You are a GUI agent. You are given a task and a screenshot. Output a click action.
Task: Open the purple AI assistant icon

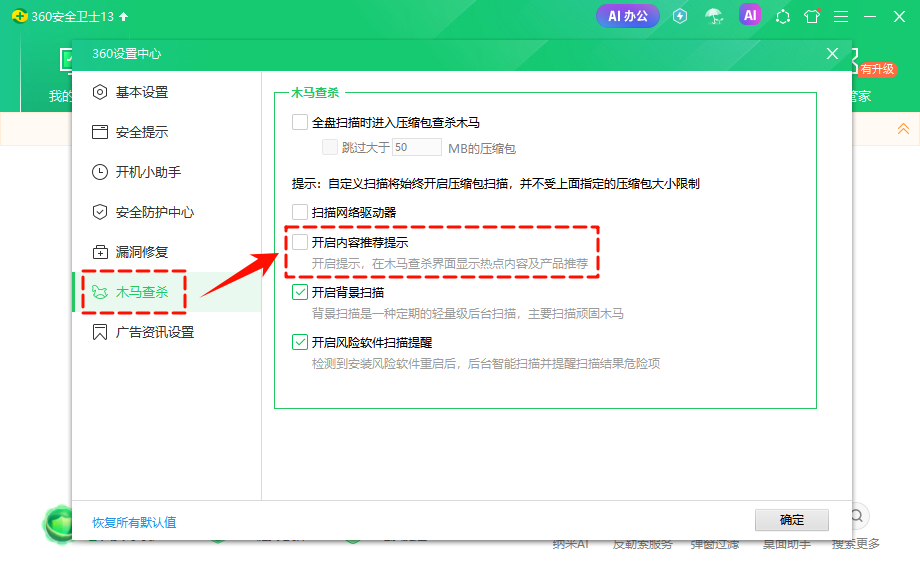click(750, 15)
